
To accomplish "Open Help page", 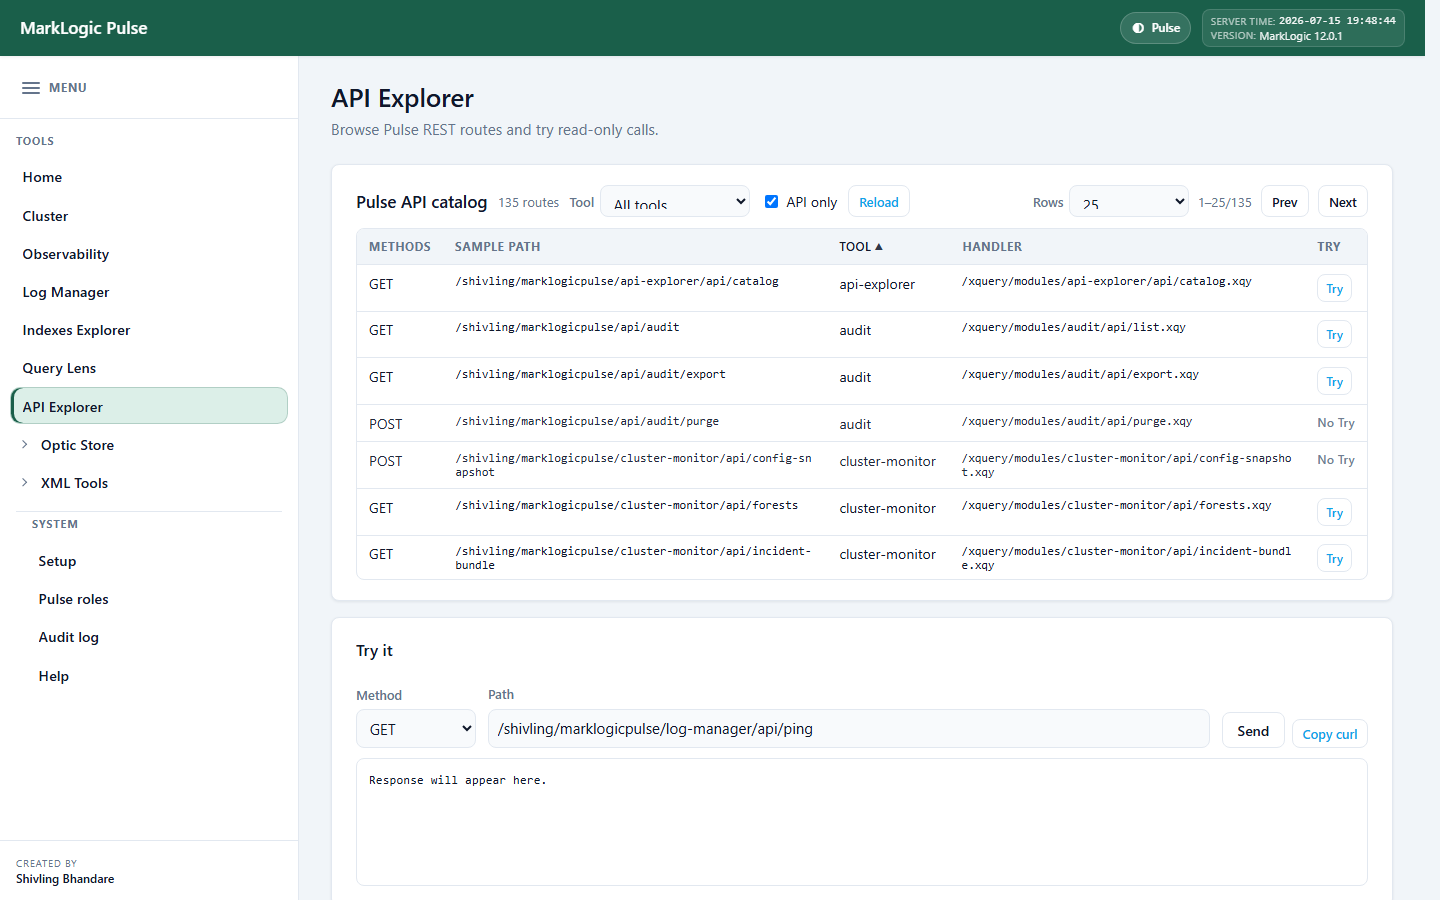I will 53,676.
